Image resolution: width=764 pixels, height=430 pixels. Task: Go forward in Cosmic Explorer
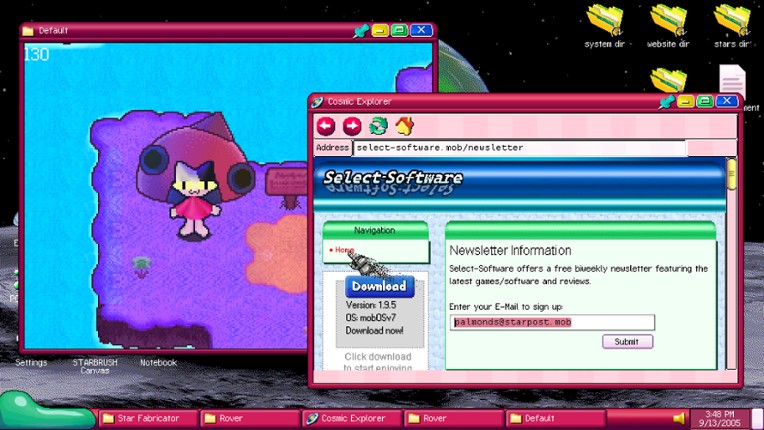(x=352, y=126)
